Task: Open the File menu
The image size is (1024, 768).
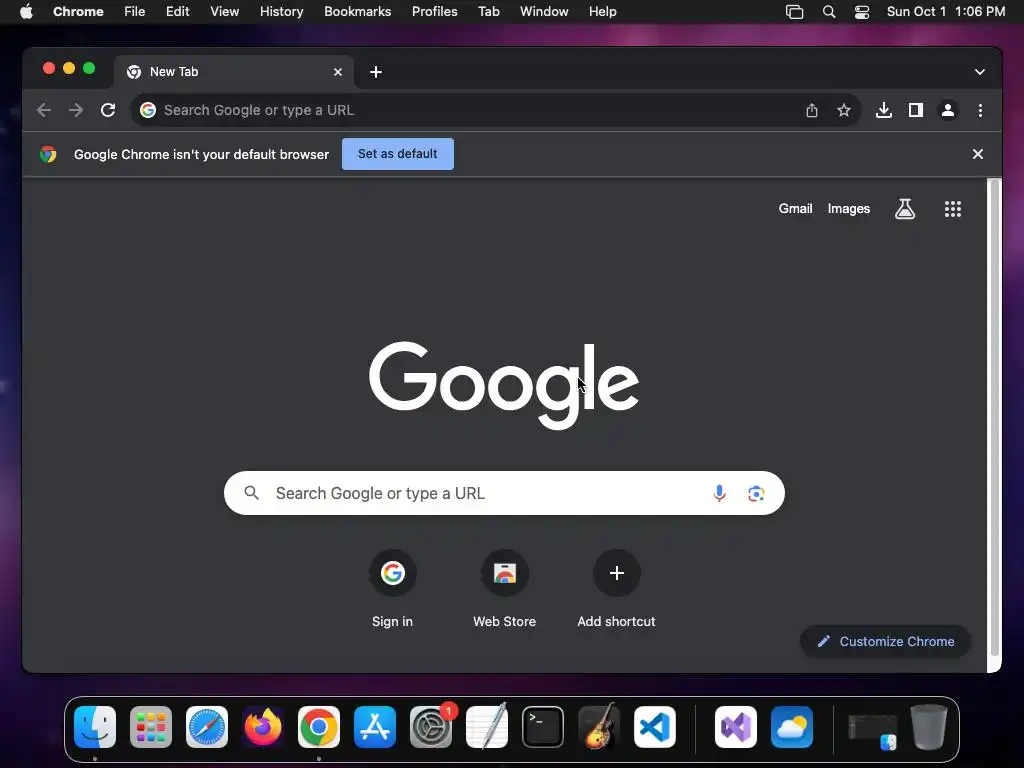Action: tap(135, 12)
